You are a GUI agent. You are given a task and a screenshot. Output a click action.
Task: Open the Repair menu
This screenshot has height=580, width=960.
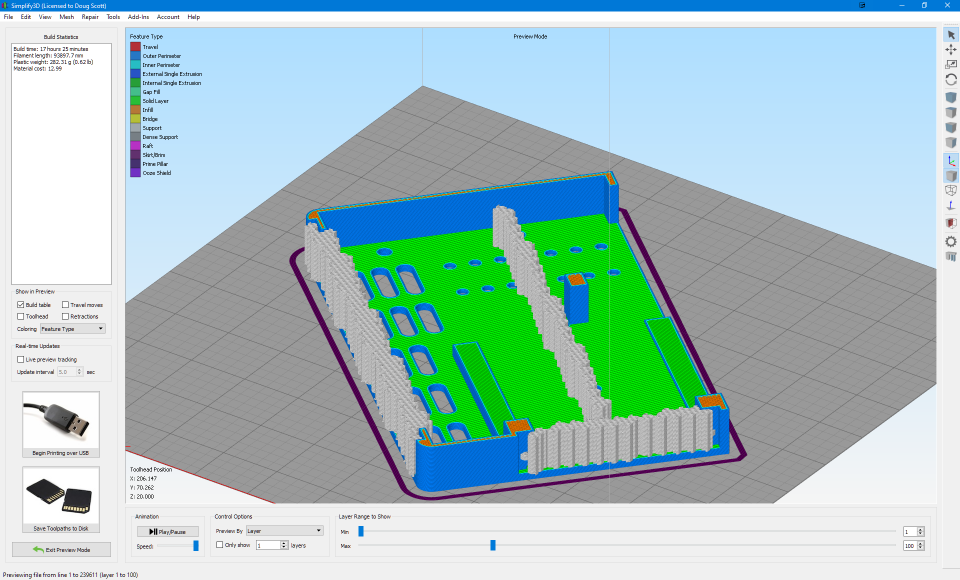[x=90, y=17]
